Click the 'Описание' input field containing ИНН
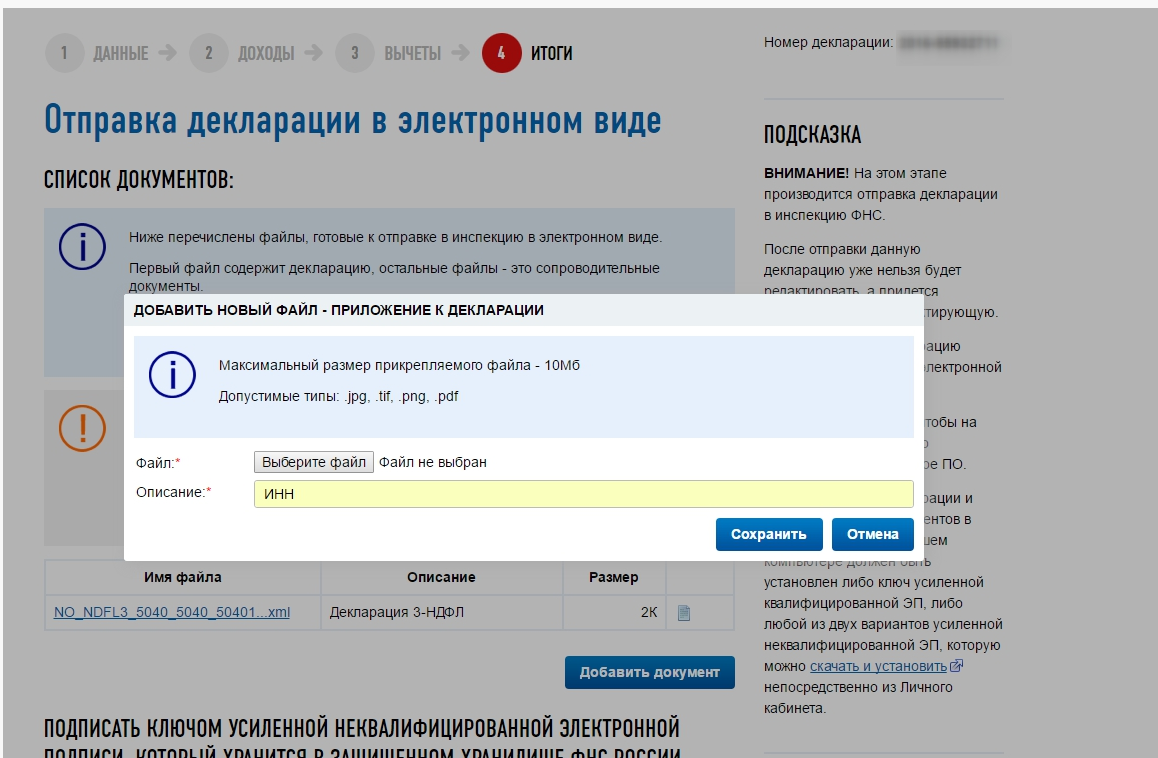Viewport: 1158px width, 758px height. pos(583,494)
